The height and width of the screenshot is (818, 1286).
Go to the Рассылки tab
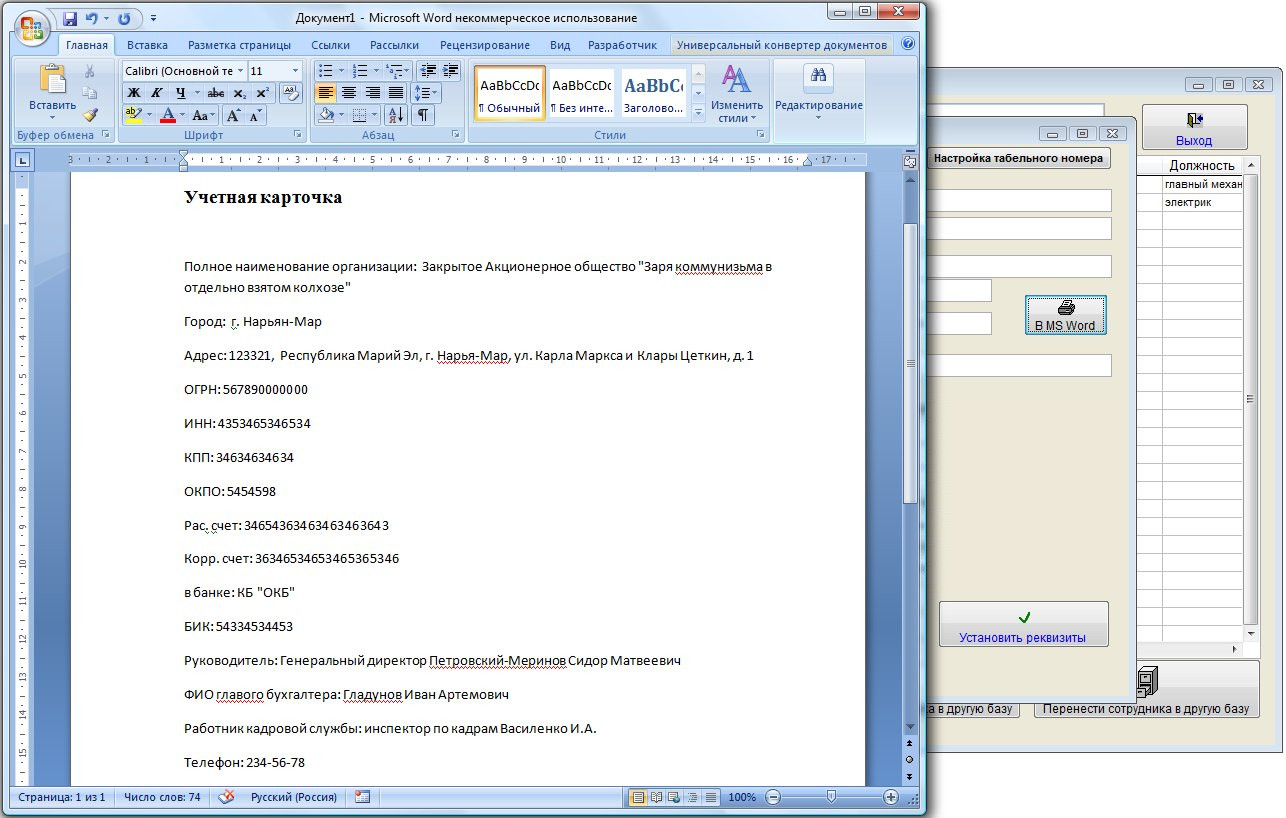coord(394,45)
